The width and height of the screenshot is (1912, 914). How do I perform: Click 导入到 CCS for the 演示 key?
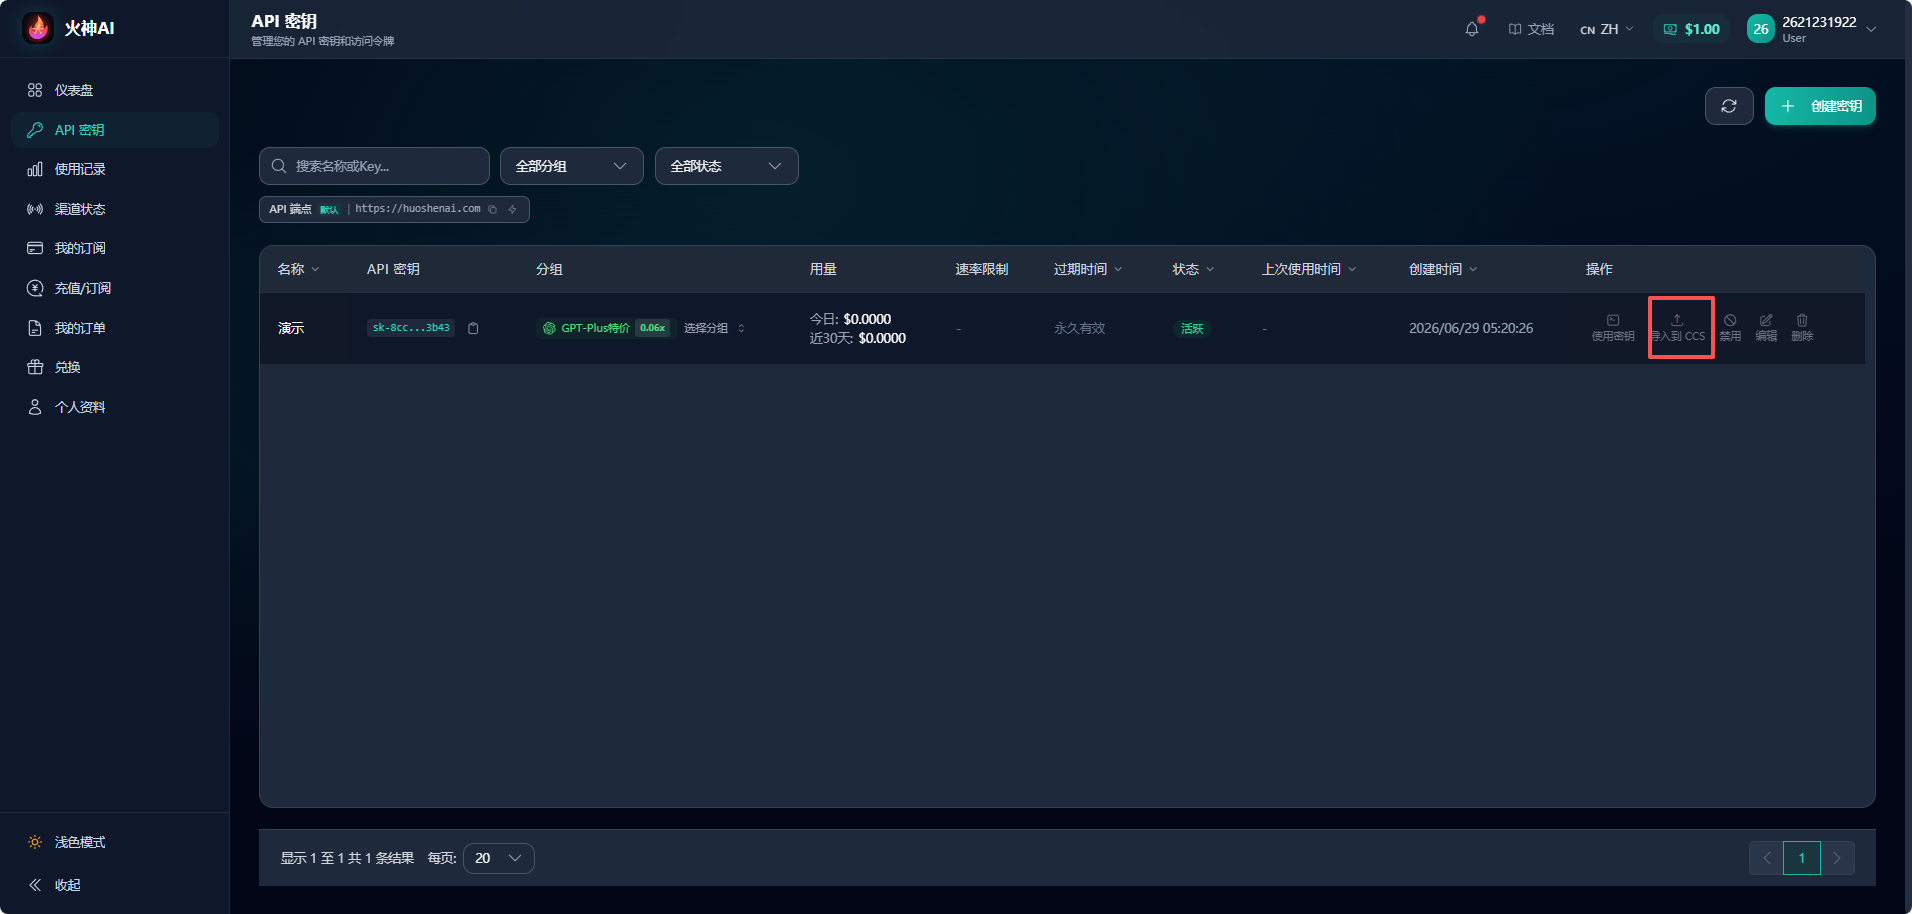tap(1678, 328)
